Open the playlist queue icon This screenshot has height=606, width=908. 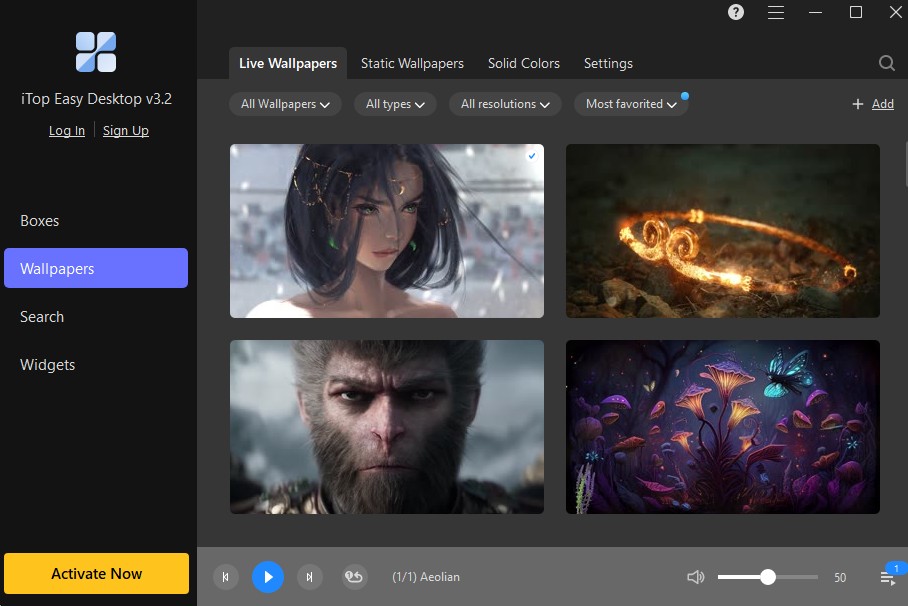(887, 578)
